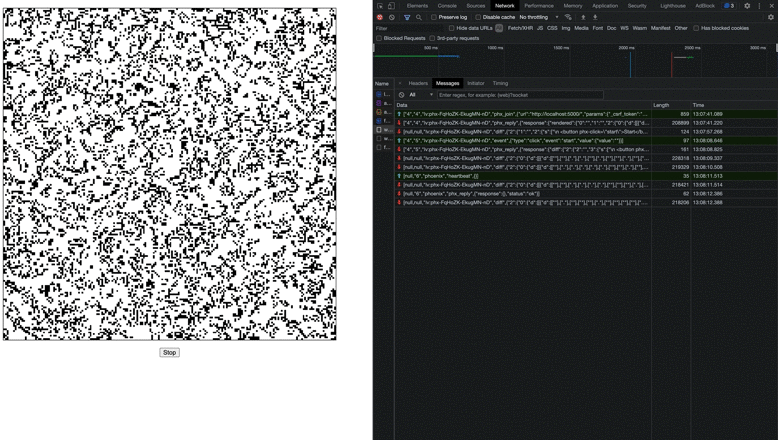Open the network search magnifier
Image resolution: width=780 pixels, height=440 pixels.
click(419, 17)
